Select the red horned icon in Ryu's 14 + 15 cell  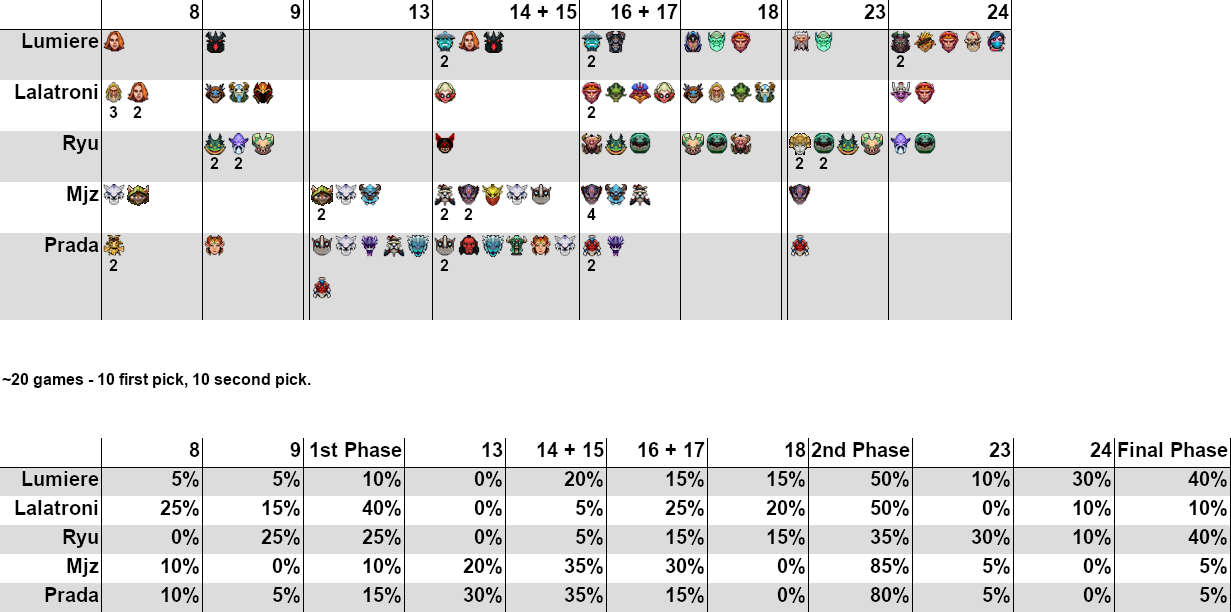pyautogui.click(x=445, y=144)
